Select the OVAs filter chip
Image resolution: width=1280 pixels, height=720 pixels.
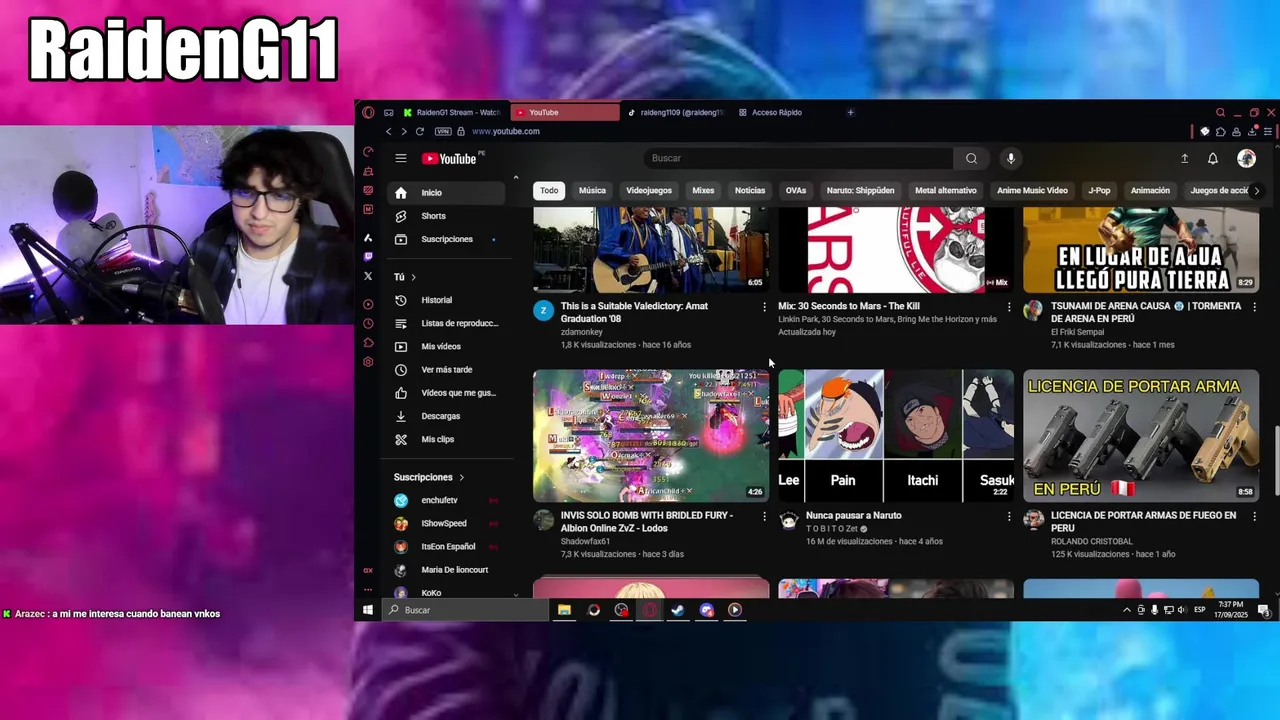(796, 190)
